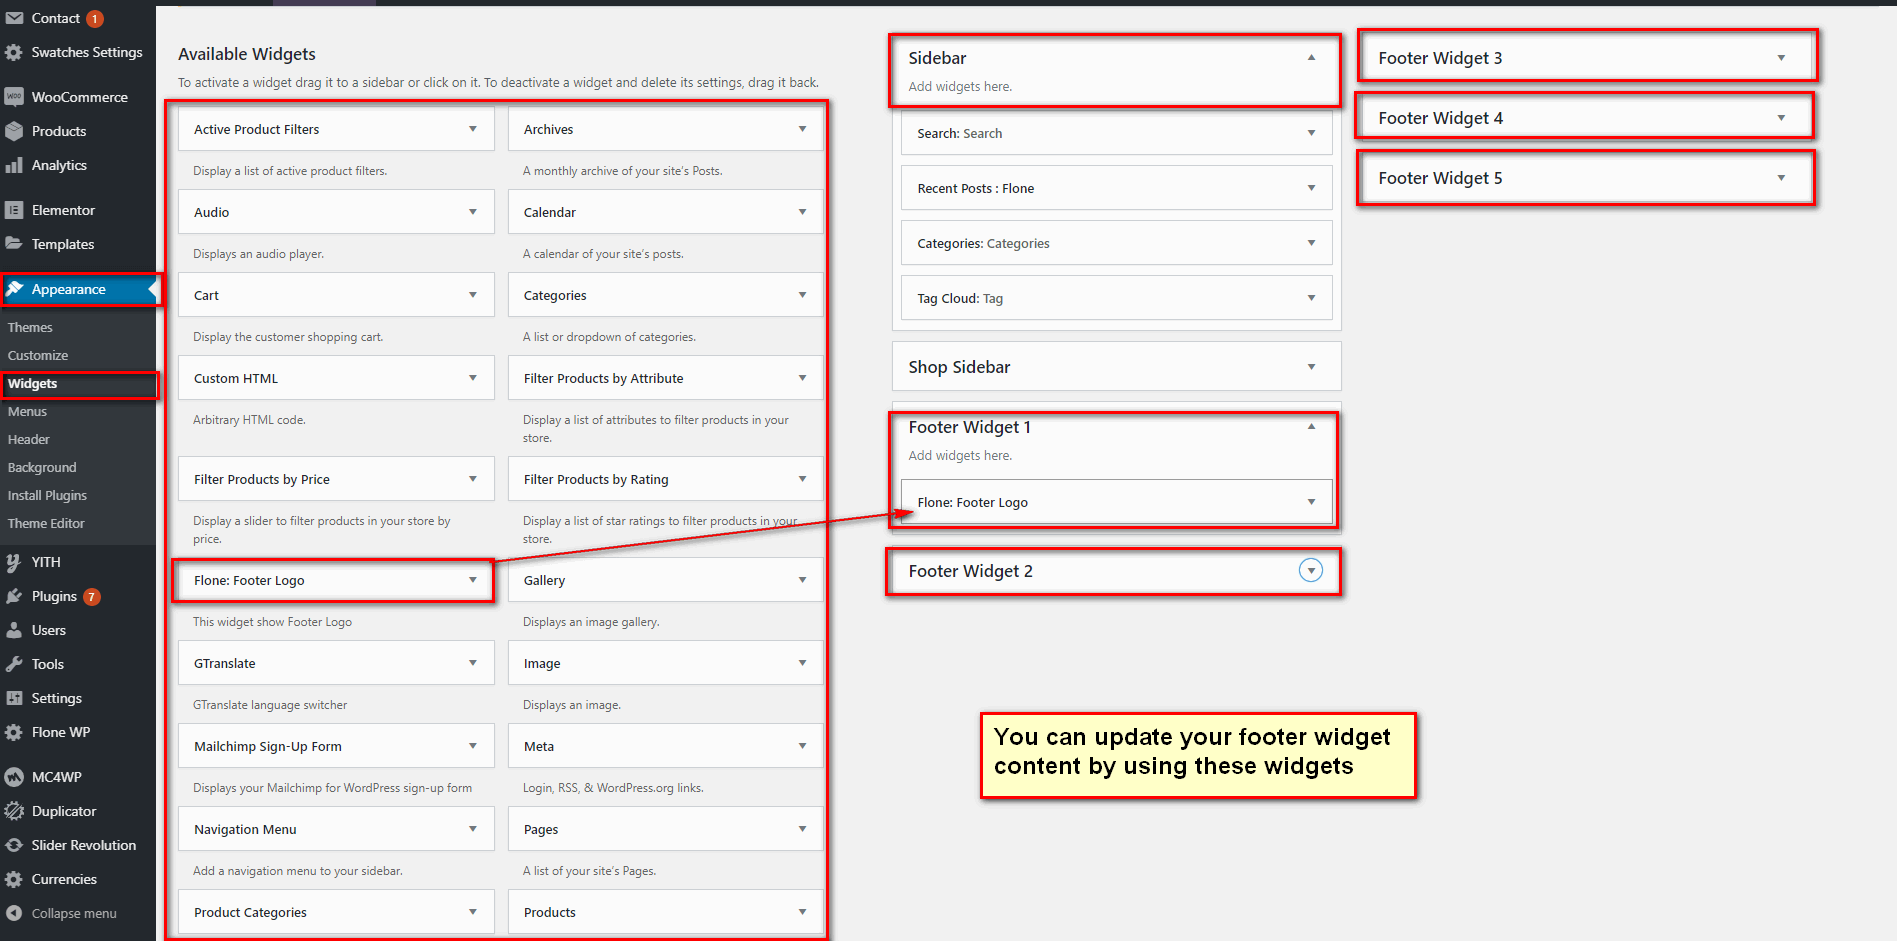The height and width of the screenshot is (941, 1897).
Task: Click the Analytics bar chart icon
Action: [x=14, y=165]
